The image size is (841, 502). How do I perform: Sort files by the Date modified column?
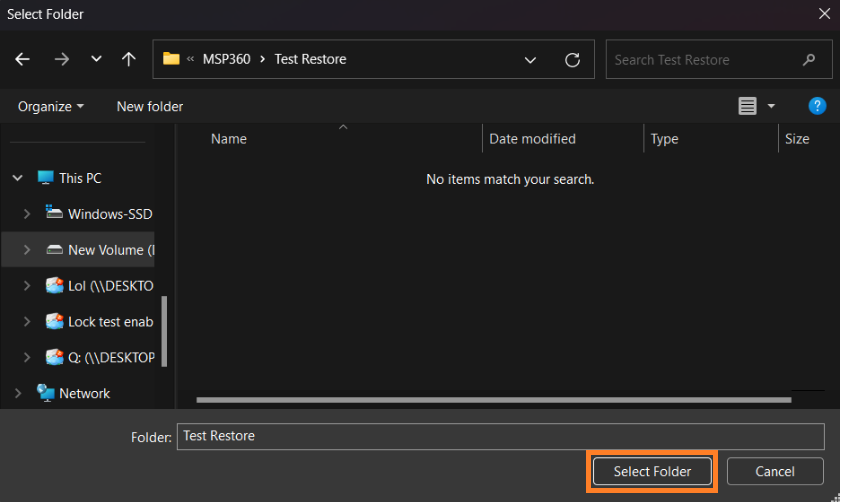(532, 139)
